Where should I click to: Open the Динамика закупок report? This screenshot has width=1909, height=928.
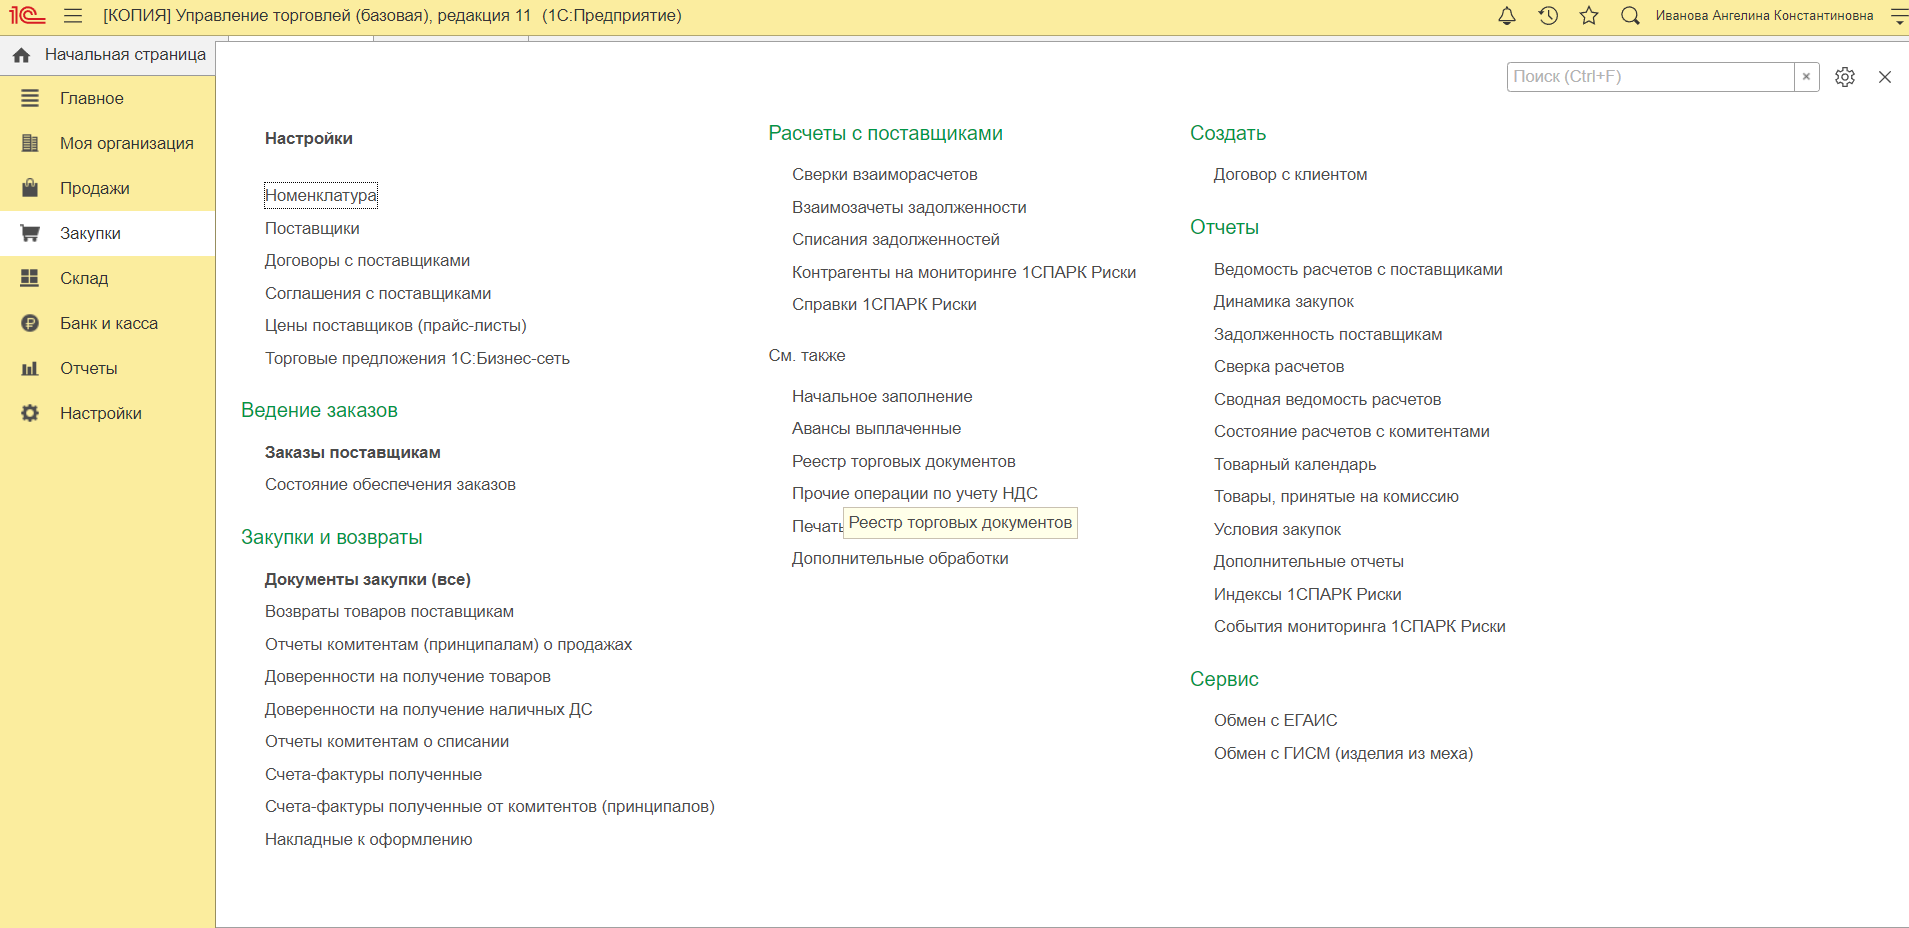(1284, 301)
